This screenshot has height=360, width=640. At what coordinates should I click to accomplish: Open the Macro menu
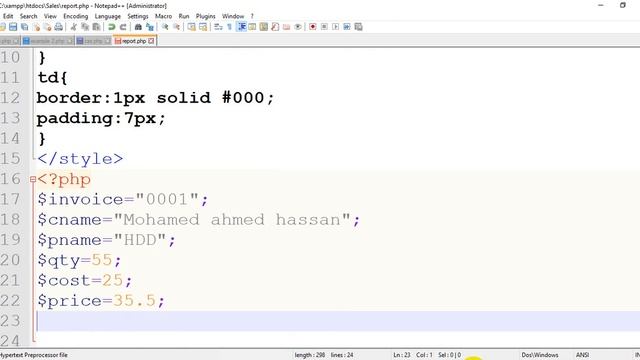[x=163, y=16]
